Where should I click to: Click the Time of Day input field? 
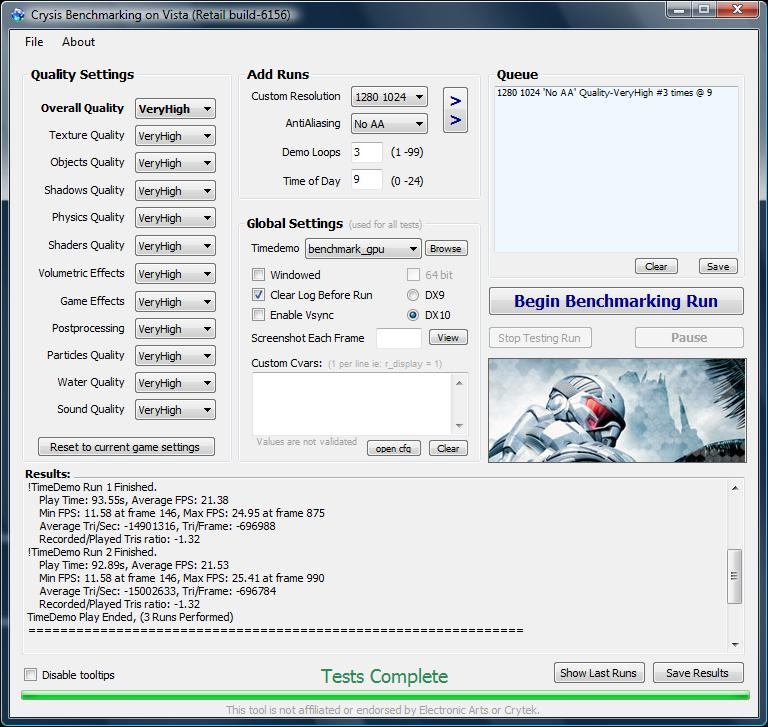(x=367, y=180)
